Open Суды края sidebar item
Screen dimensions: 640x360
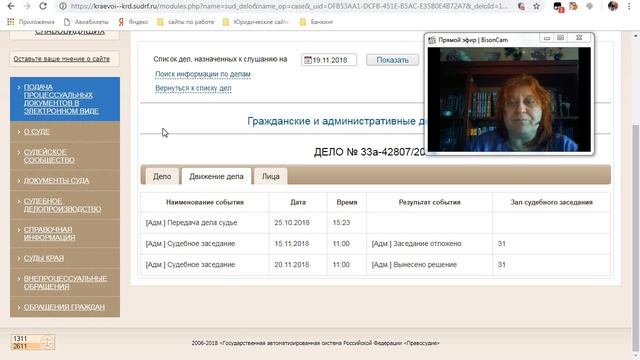tap(65, 258)
